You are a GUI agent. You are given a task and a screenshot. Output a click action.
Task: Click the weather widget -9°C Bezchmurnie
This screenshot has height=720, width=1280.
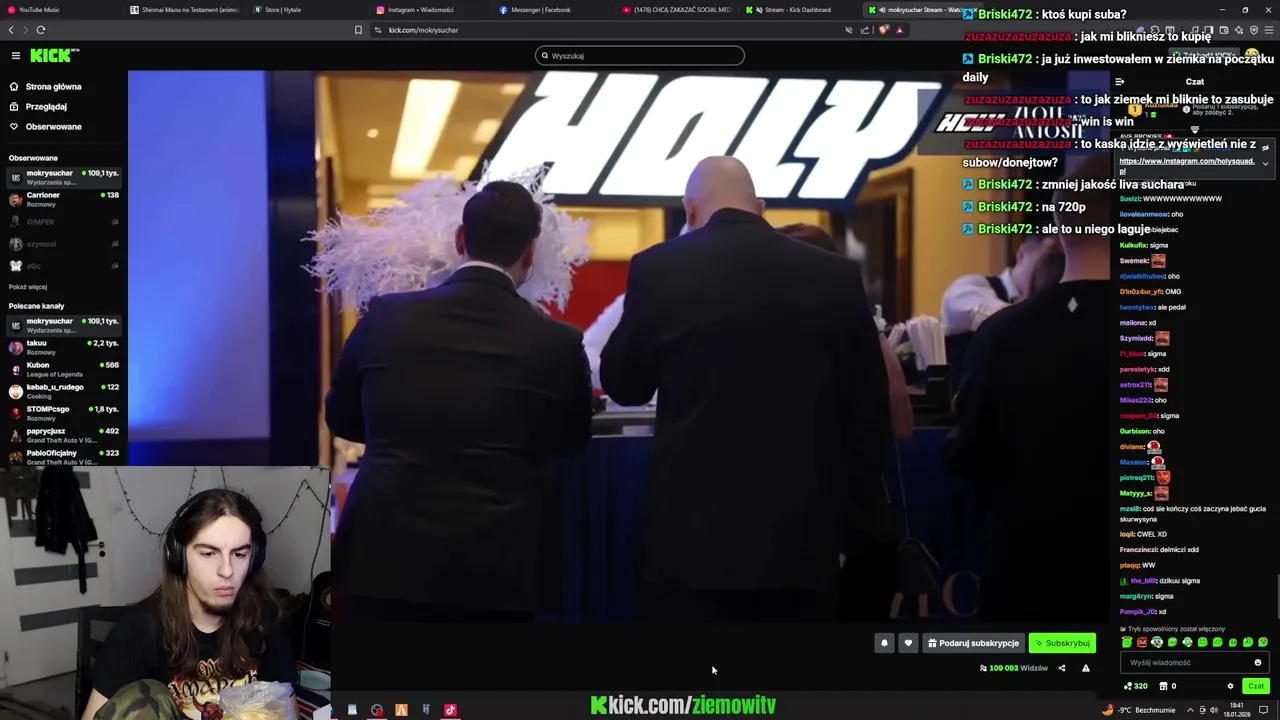click(x=1138, y=710)
